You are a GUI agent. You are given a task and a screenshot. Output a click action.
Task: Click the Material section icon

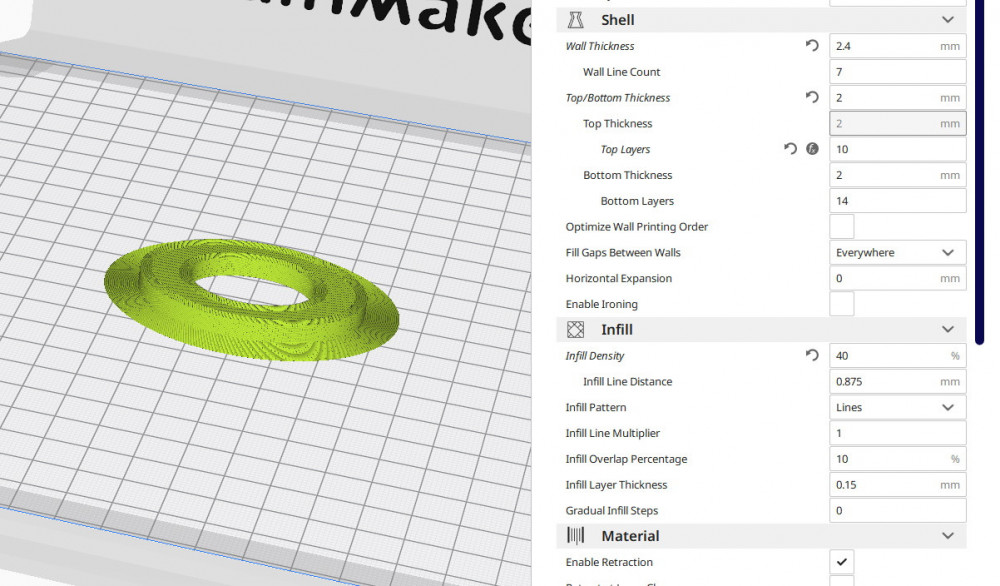point(574,536)
